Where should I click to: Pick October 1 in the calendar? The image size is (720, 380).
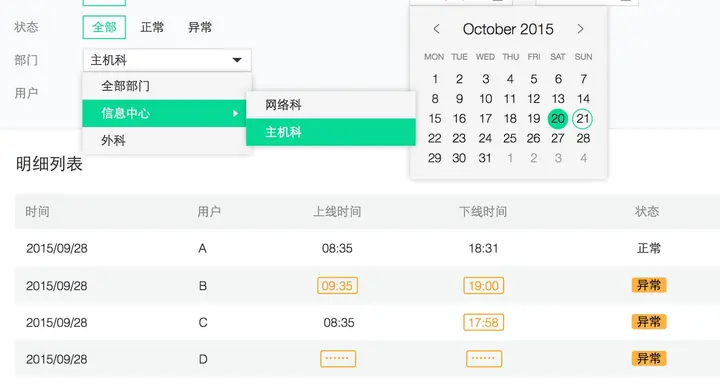pos(435,79)
